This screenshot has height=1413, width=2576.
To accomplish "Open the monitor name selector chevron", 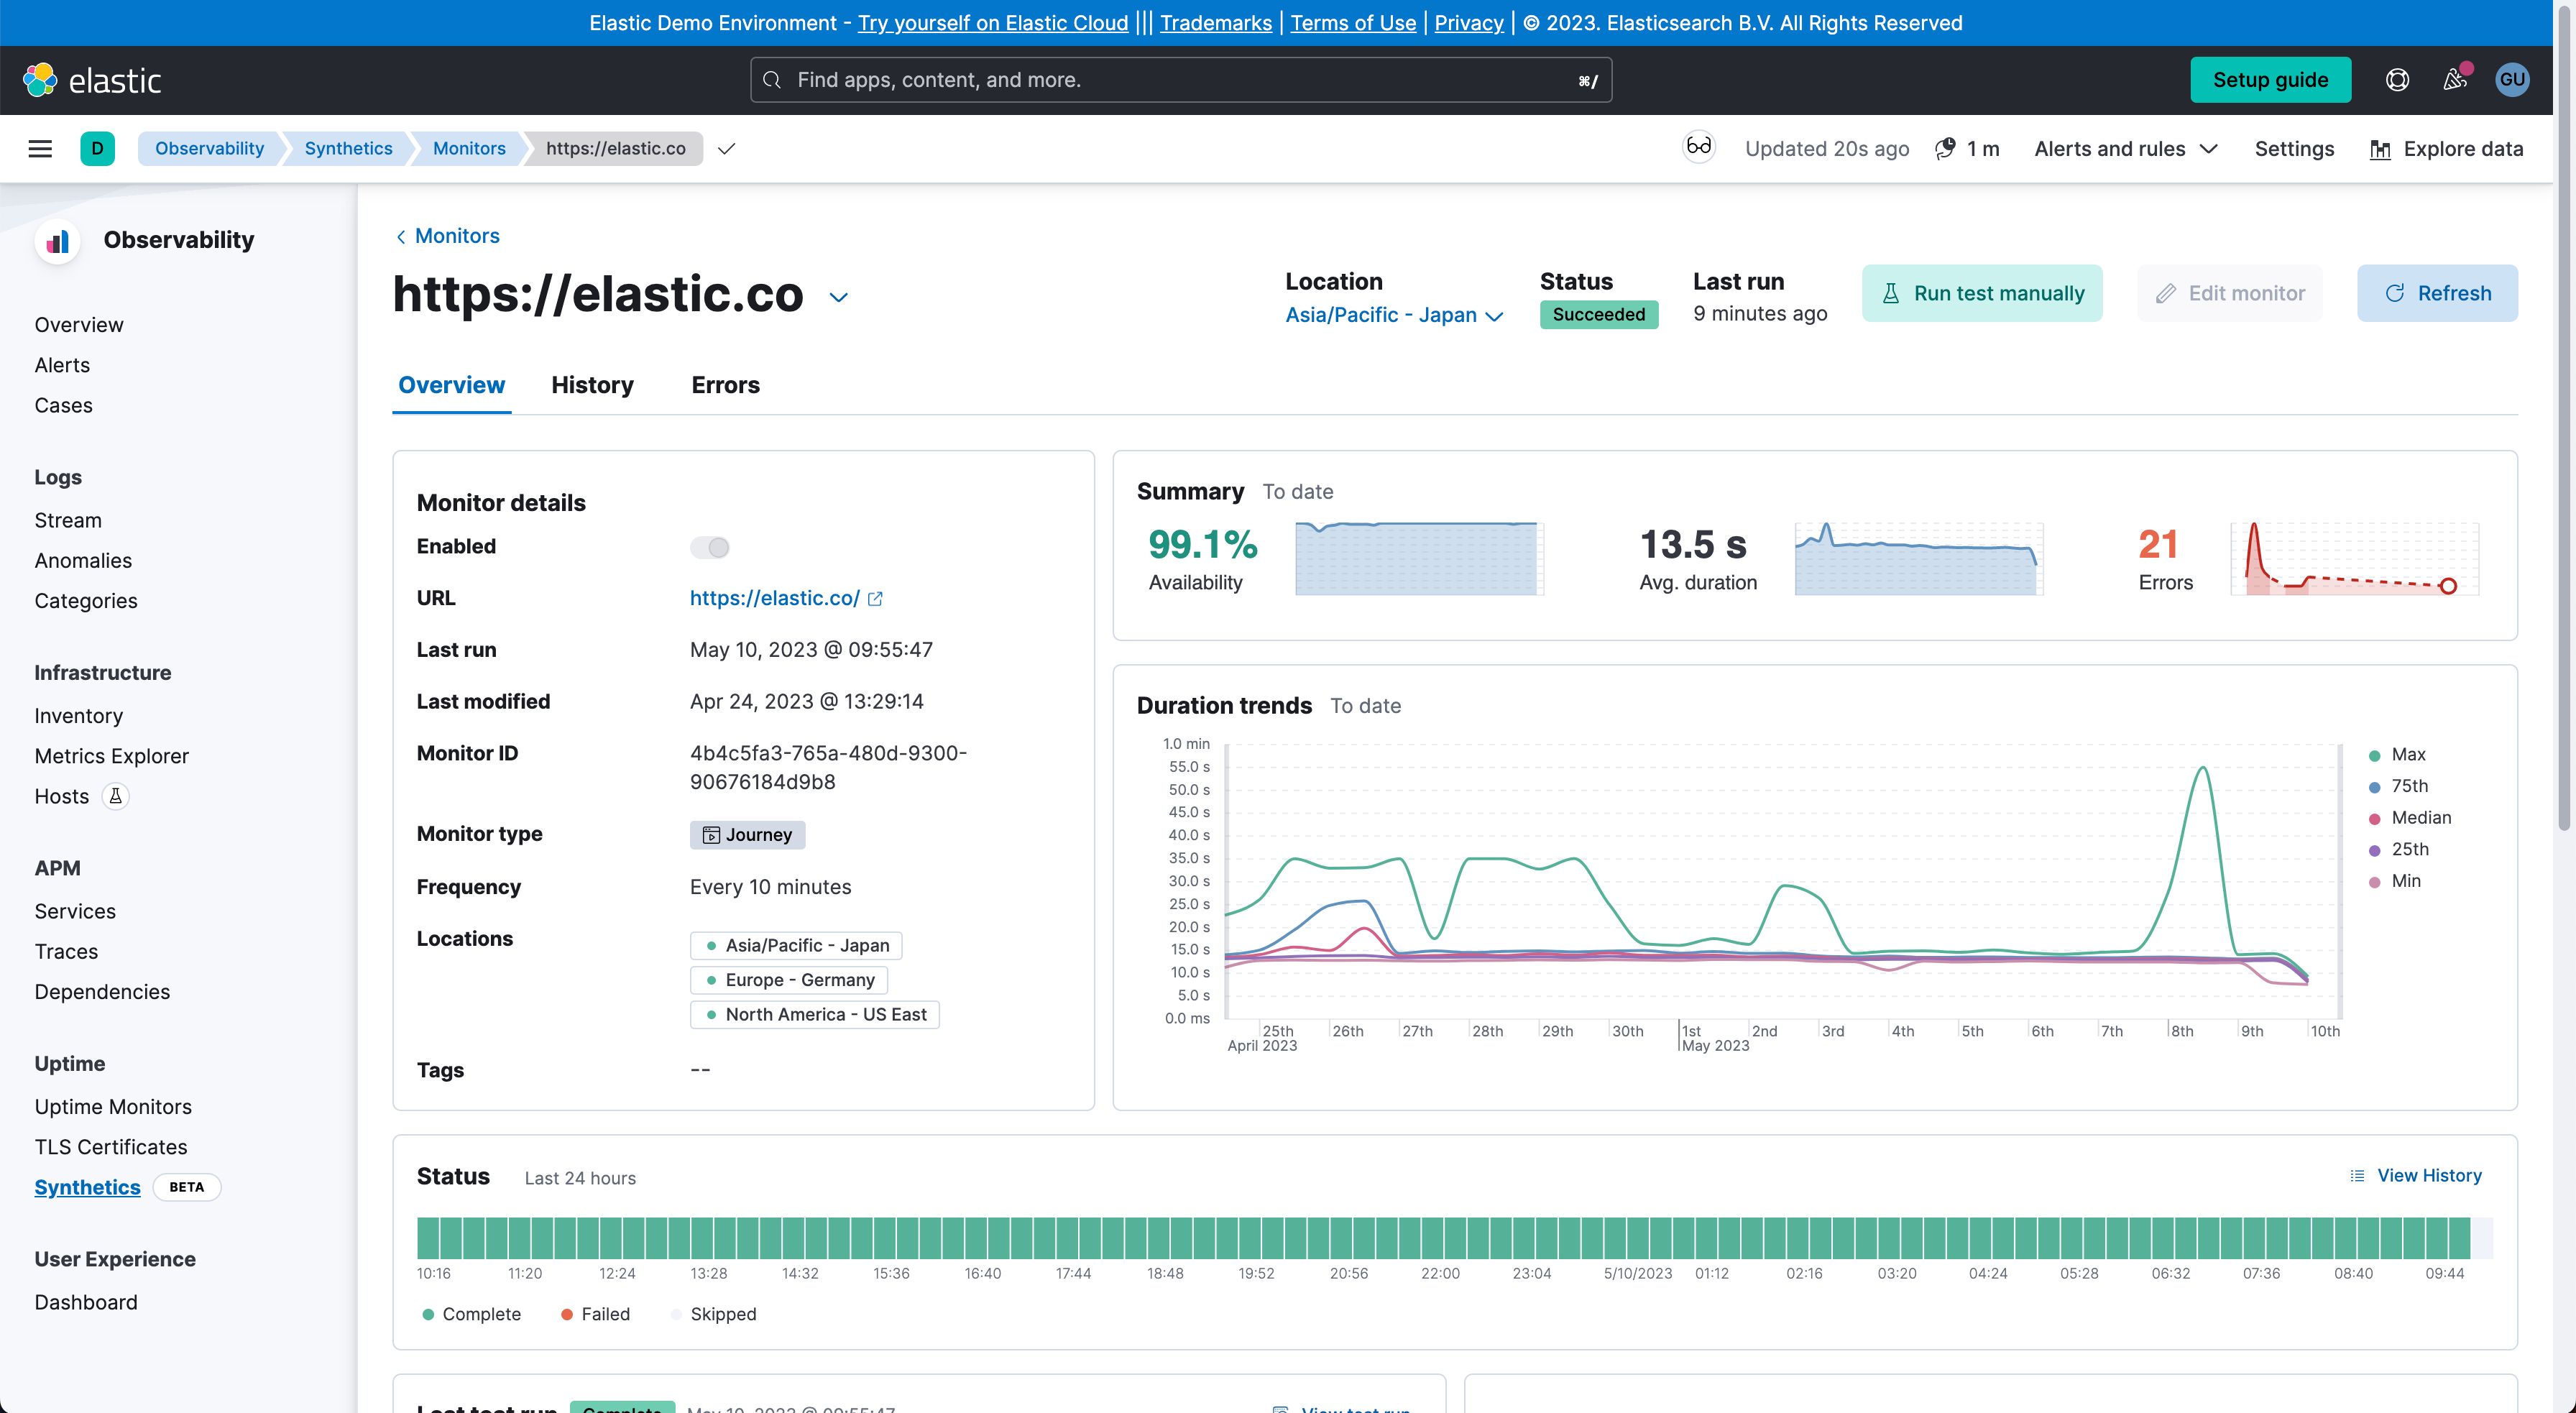I will point(838,297).
